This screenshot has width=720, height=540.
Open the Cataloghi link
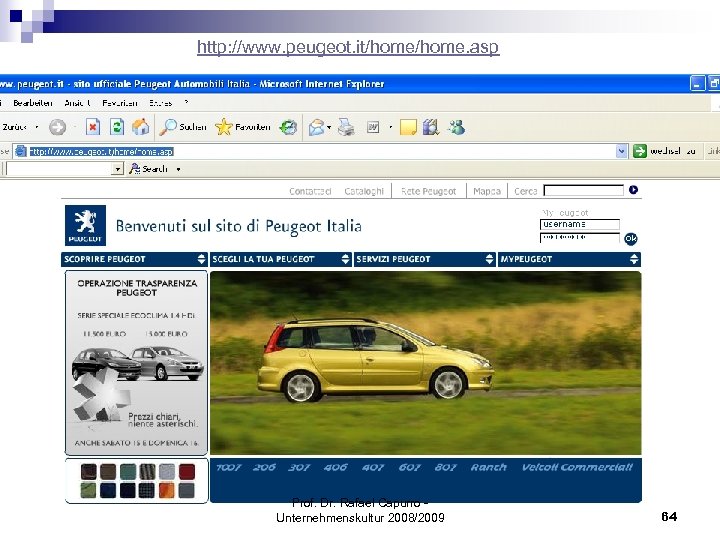[x=364, y=191]
